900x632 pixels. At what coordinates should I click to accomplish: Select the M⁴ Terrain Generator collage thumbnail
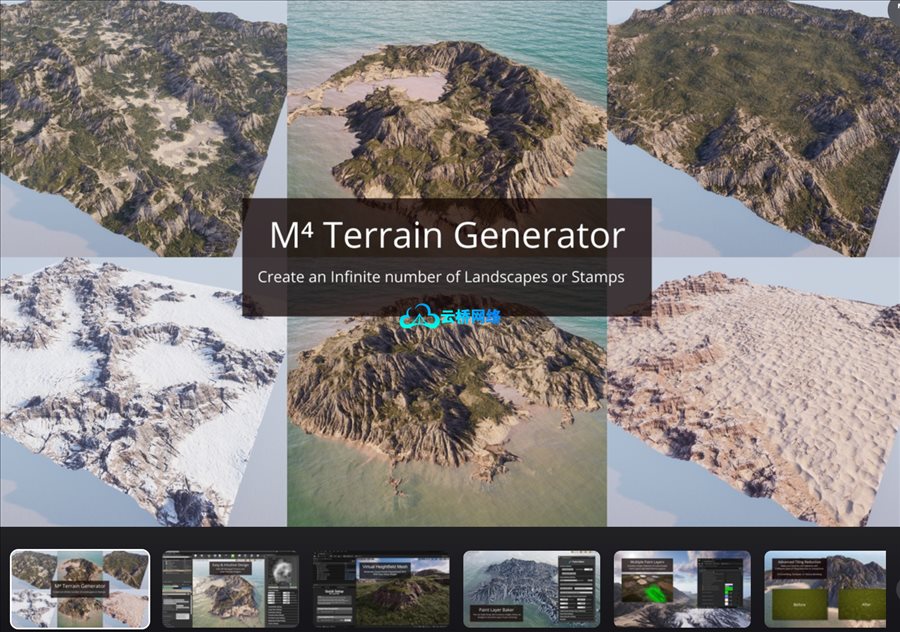click(80, 589)
